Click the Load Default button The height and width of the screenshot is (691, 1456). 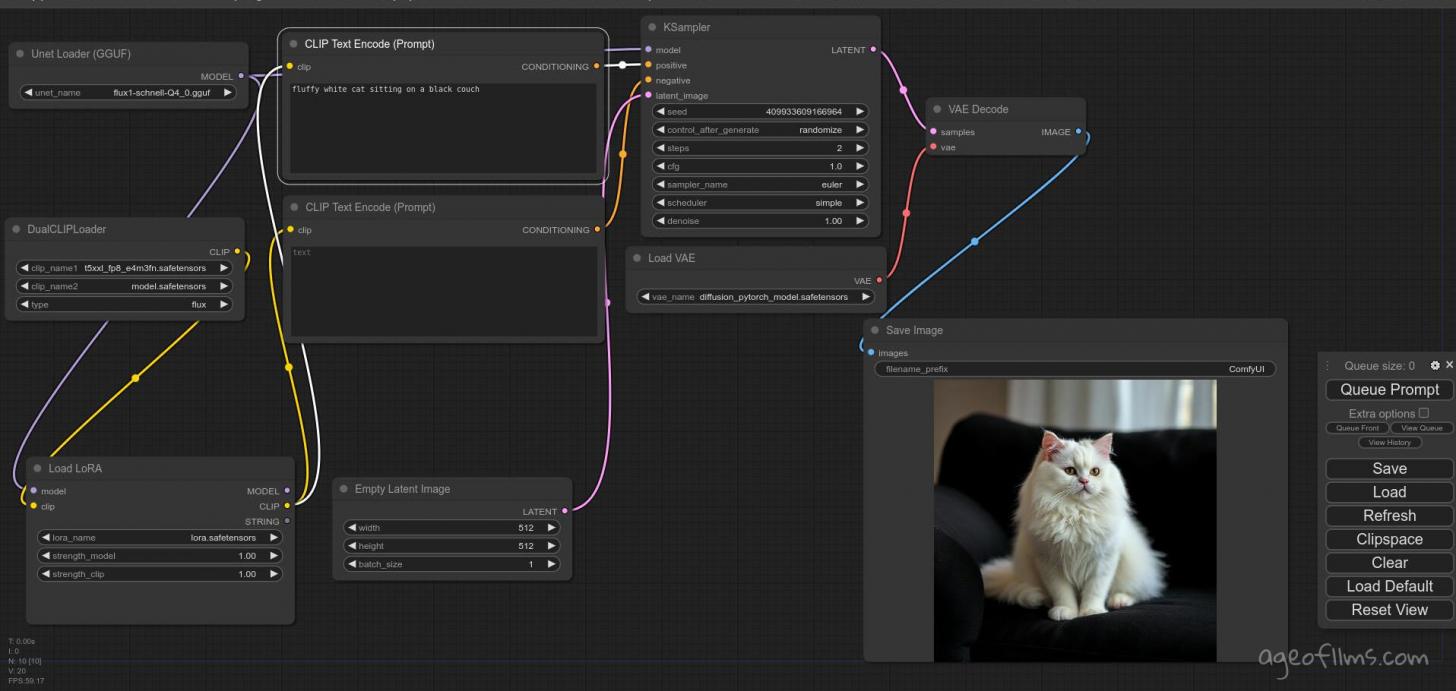pyautogui.click(x=1389, y=586)
